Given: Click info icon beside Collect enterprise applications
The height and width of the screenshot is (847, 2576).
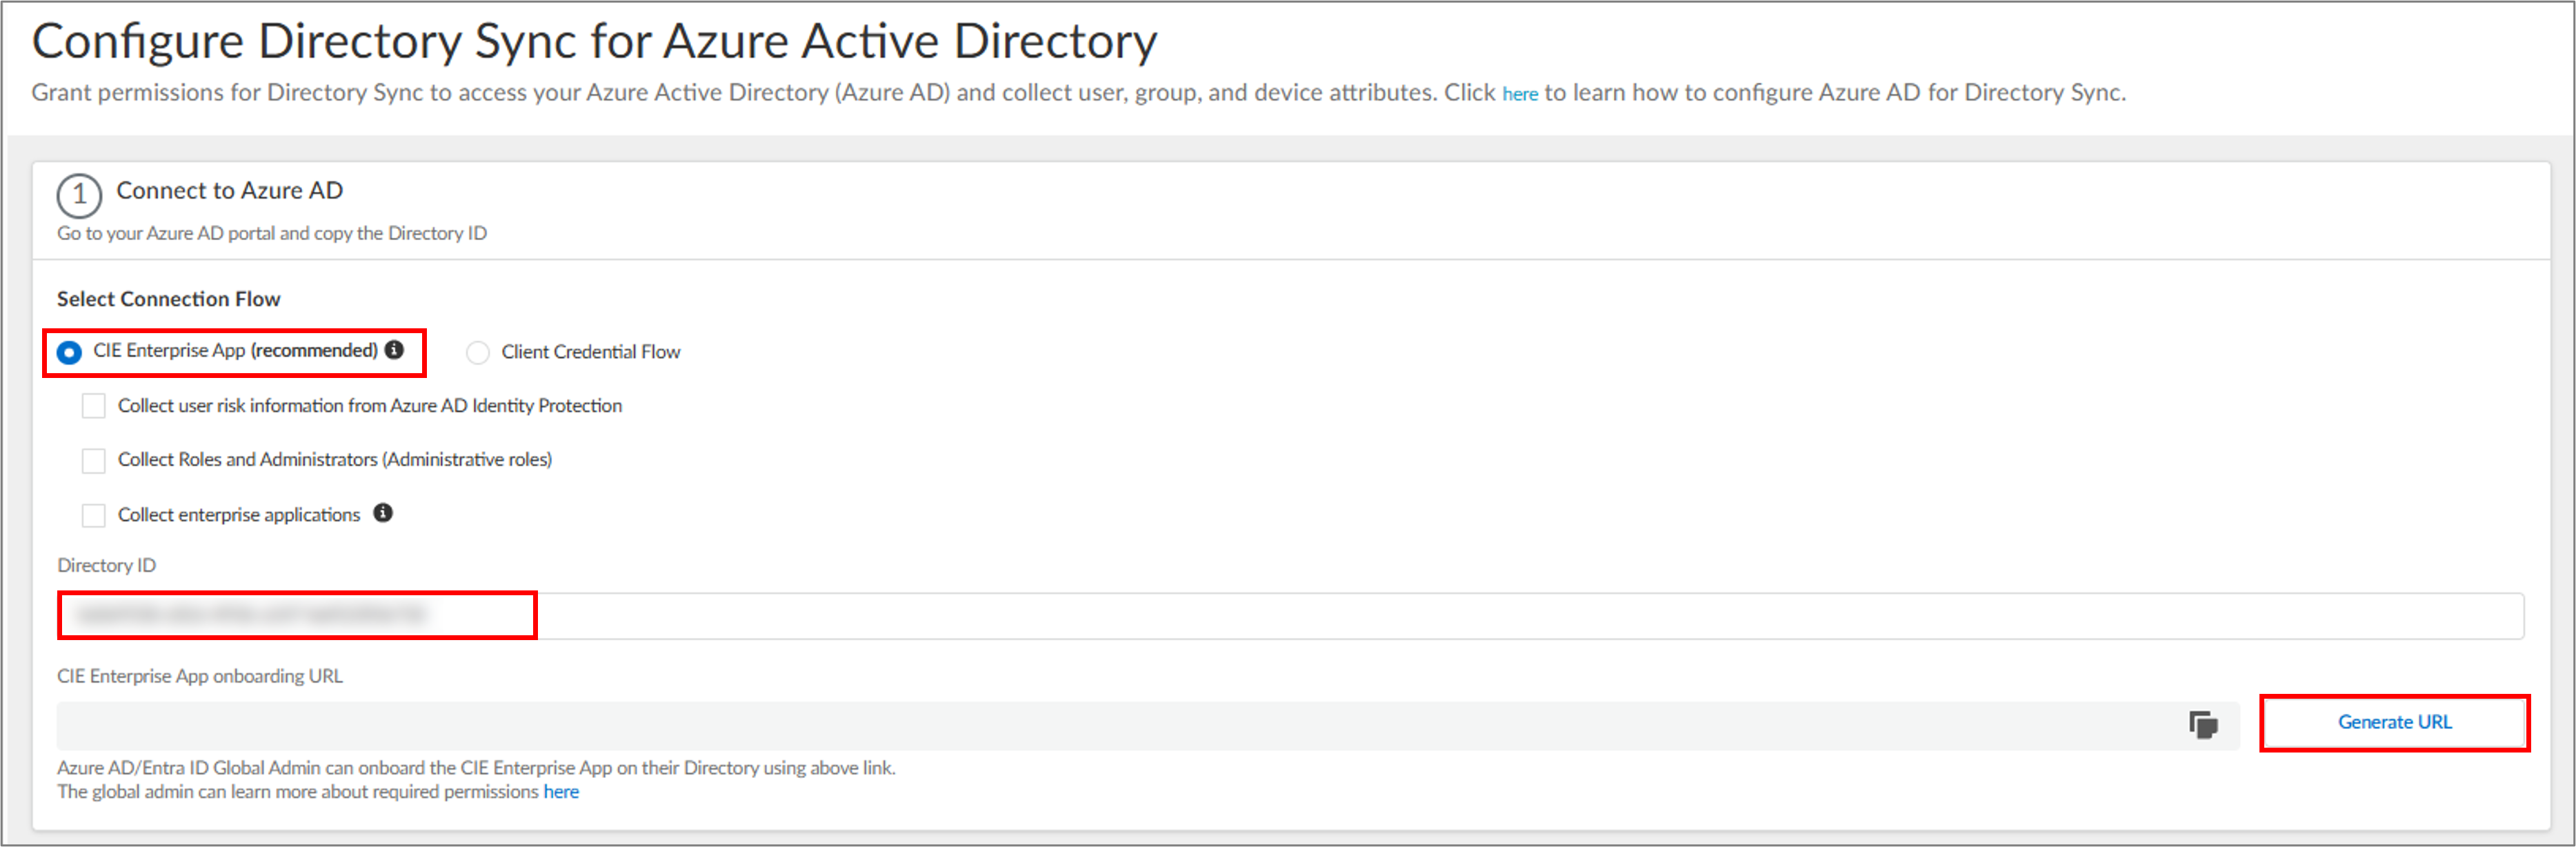Looking at the screenshot, I should pyautogui.click(x=383, y=513).
